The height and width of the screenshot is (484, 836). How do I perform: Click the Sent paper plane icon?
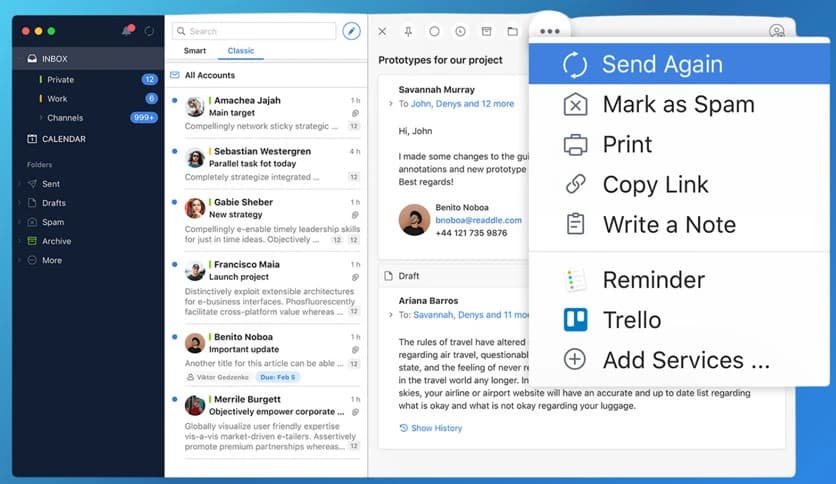32,184
